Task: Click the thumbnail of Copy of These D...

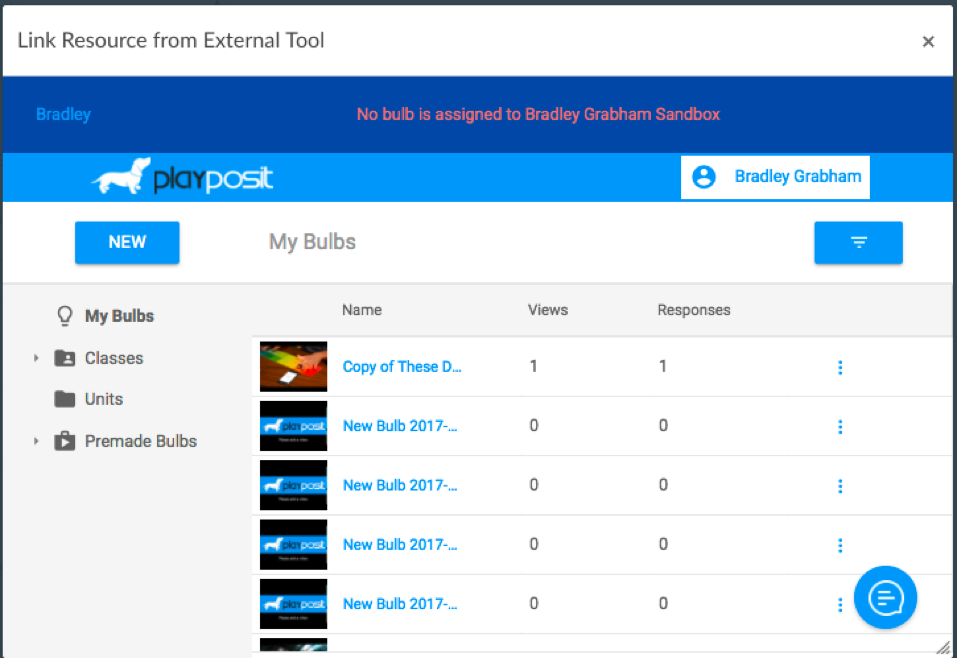Action: click(x=292, y=366)
